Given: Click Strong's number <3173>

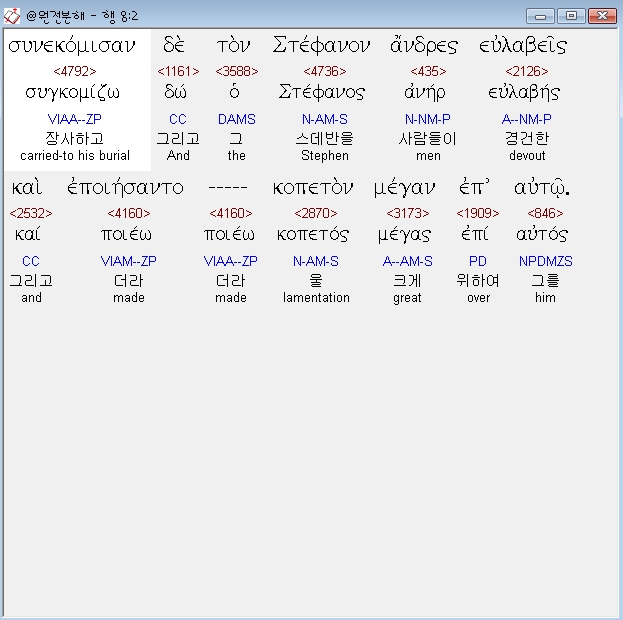Looking at the screenshot, I should click(408, 213).
